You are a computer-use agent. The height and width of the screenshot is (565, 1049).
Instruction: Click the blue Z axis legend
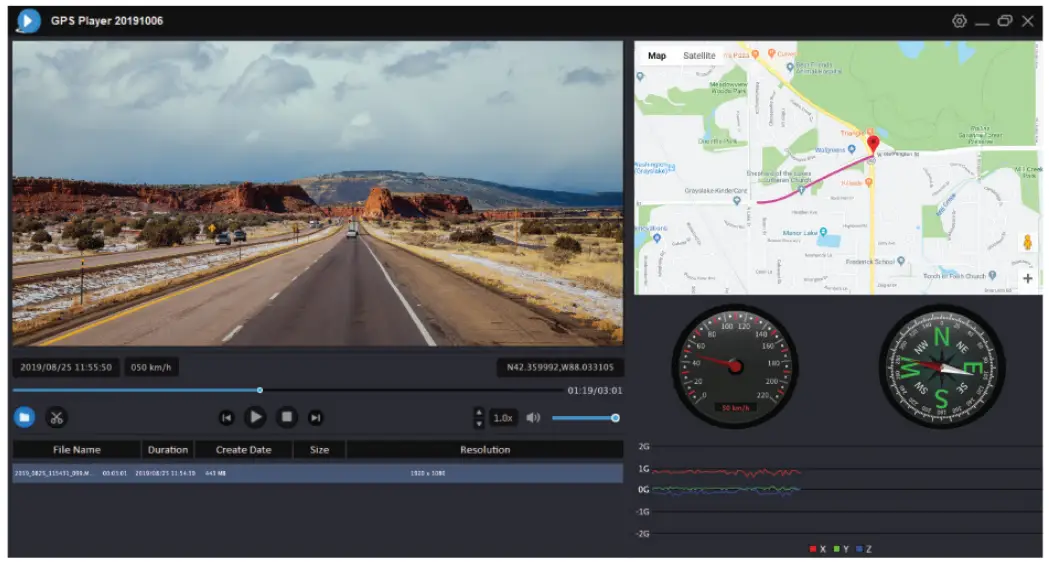point(864,549)
